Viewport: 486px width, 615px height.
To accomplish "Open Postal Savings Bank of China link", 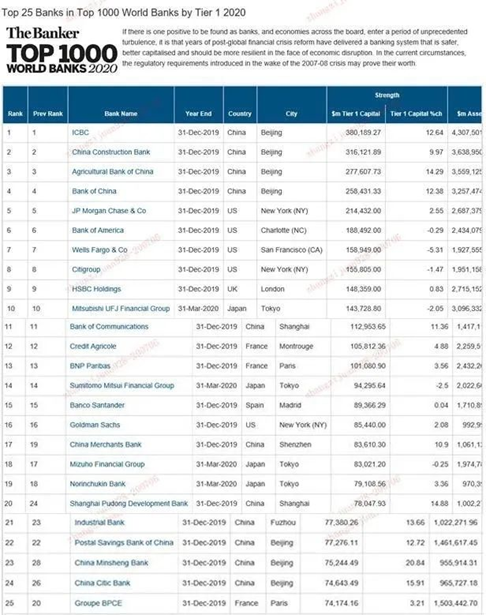I will click(x=124, y=543).
